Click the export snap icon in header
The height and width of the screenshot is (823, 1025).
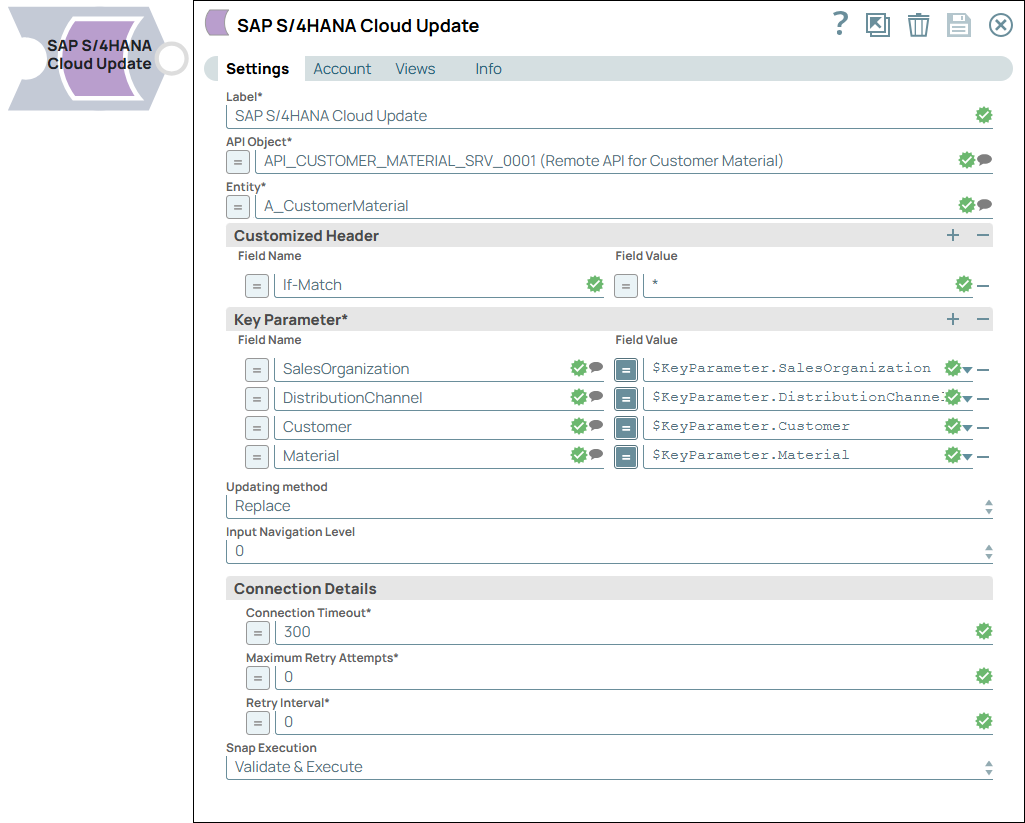pos(877,25)
